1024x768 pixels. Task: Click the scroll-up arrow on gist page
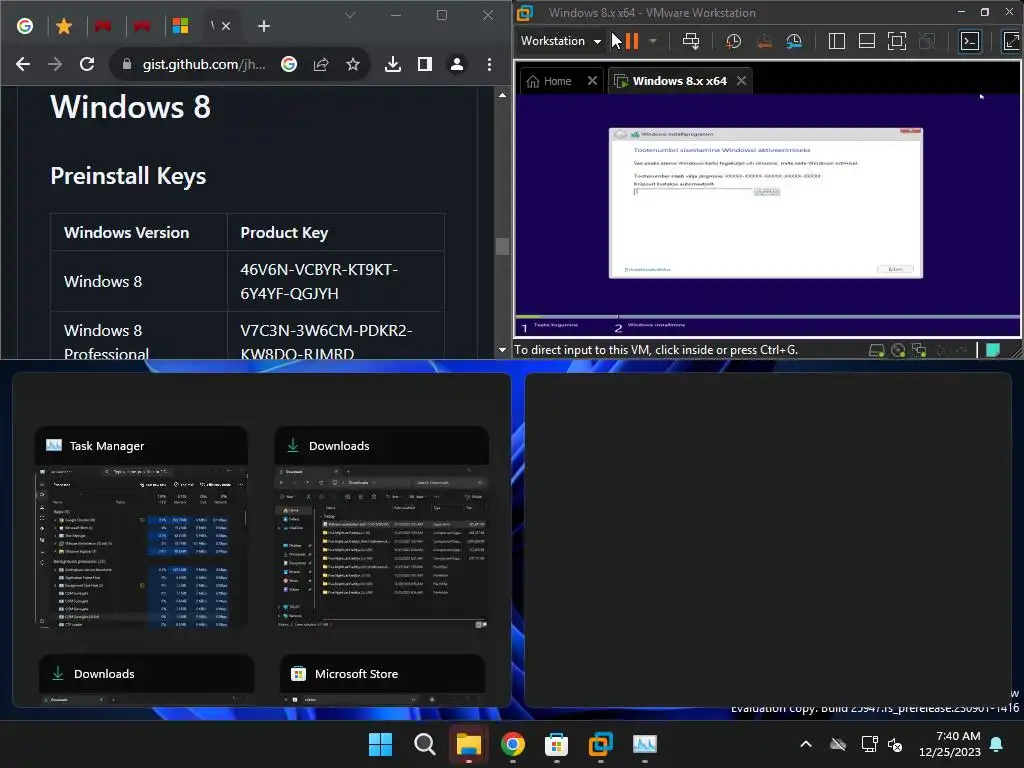[x=502, y=95]
